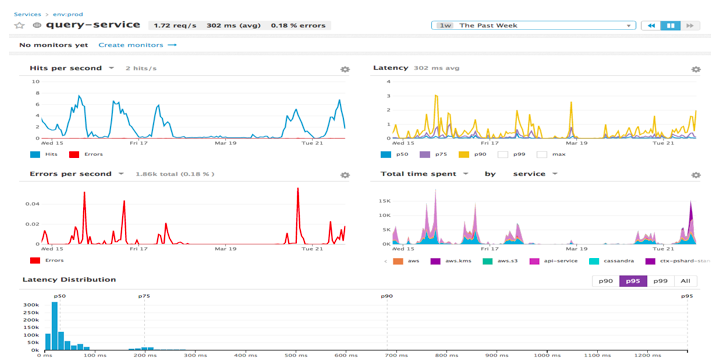This screenshot has height=364, width=718.
Task: Open The Past Week time range dropdown
Action: pyautogui.click(x=533, y=26)
